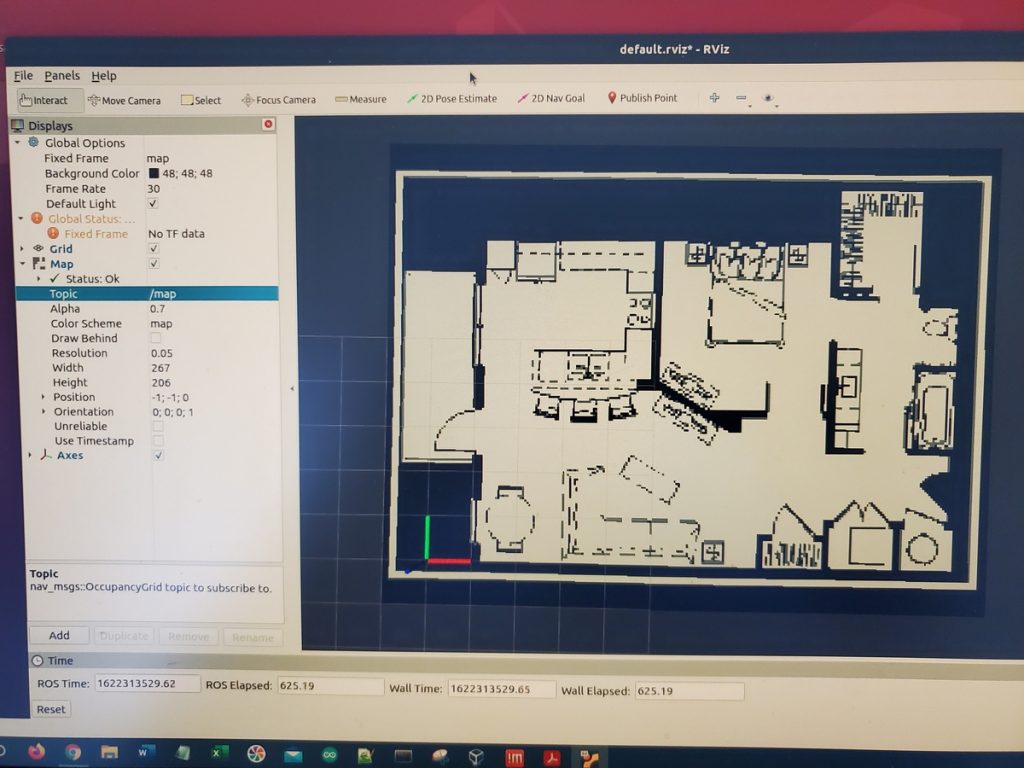Click the Add display button

click(58, 635)
